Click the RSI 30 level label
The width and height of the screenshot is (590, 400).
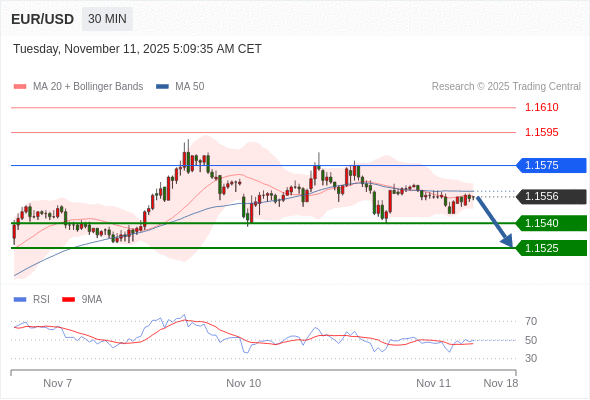[531, 358]
